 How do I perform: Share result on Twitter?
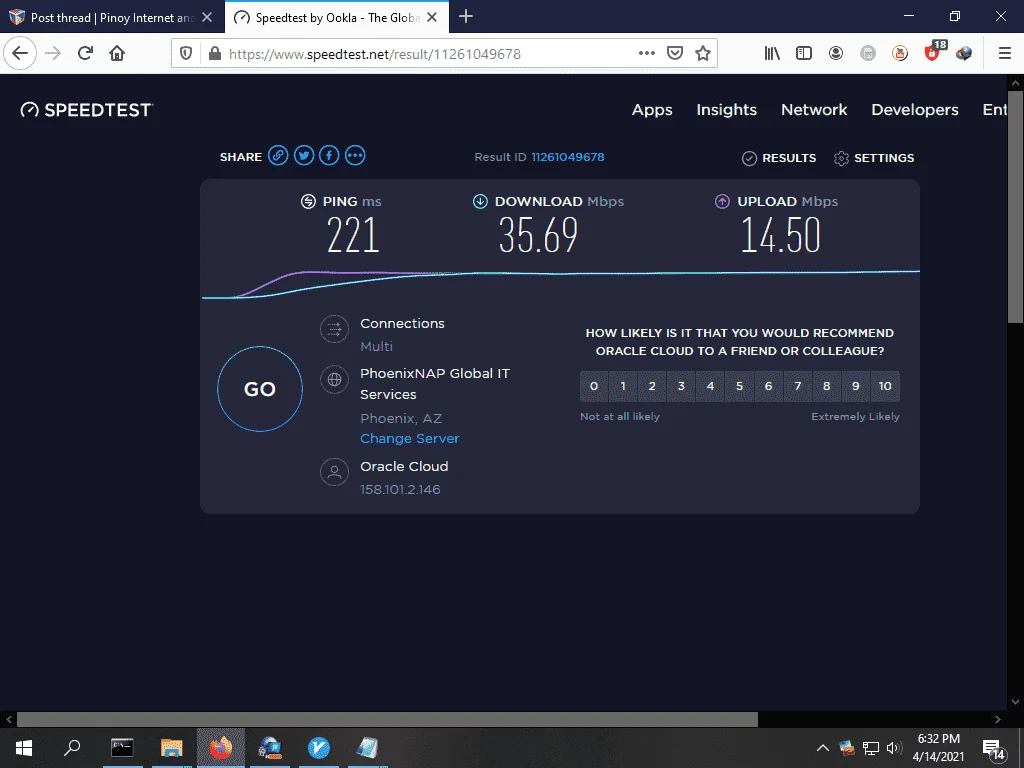tap(304, 155)
